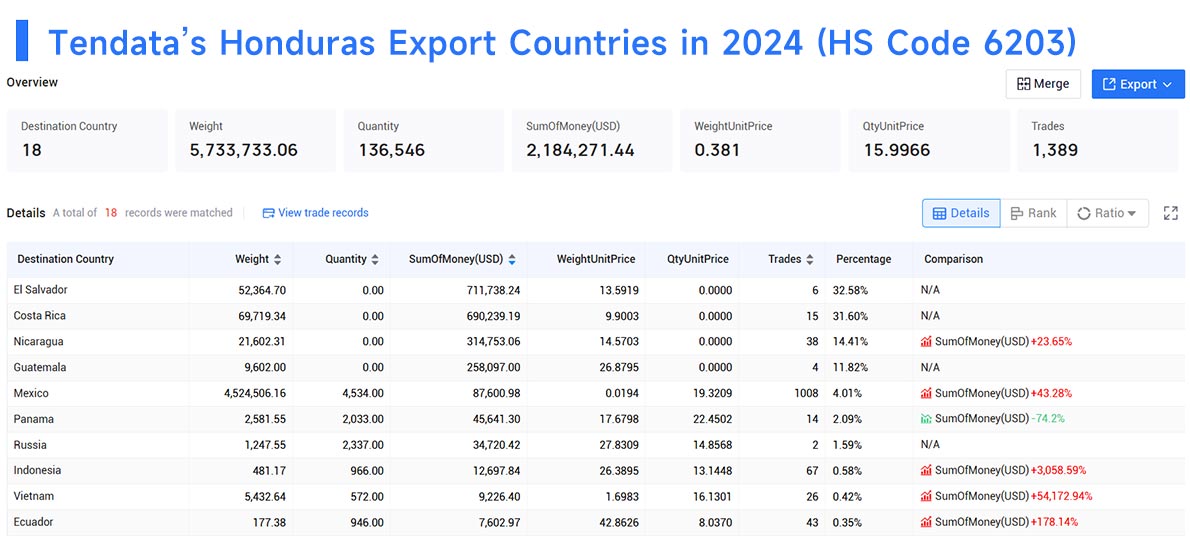Click Costa Rica's 31.60% percentage
1190x545 pixels.
pyautogui.click(x=850, y=316)
